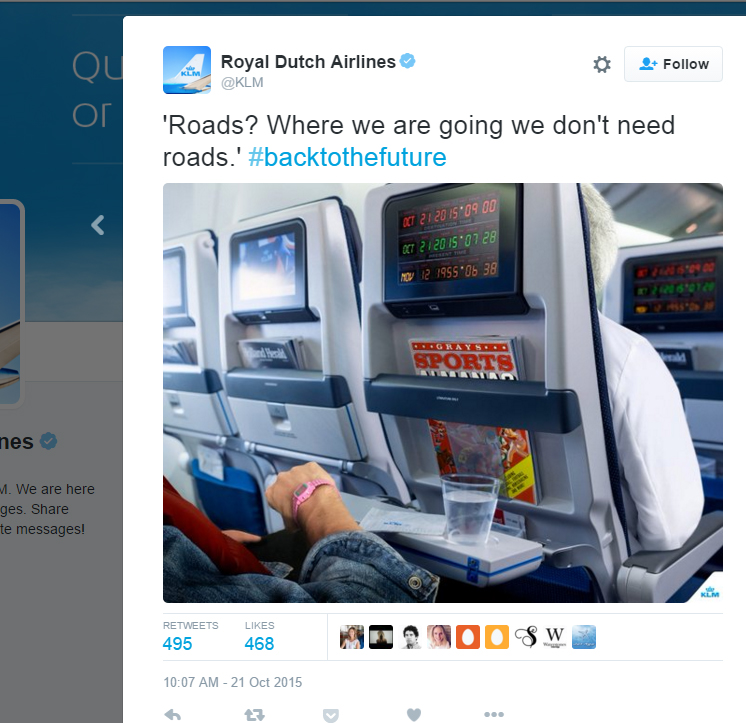Click the Pocket save icon
The width and height of the screenshot is (746, 723).
point(331,715)
